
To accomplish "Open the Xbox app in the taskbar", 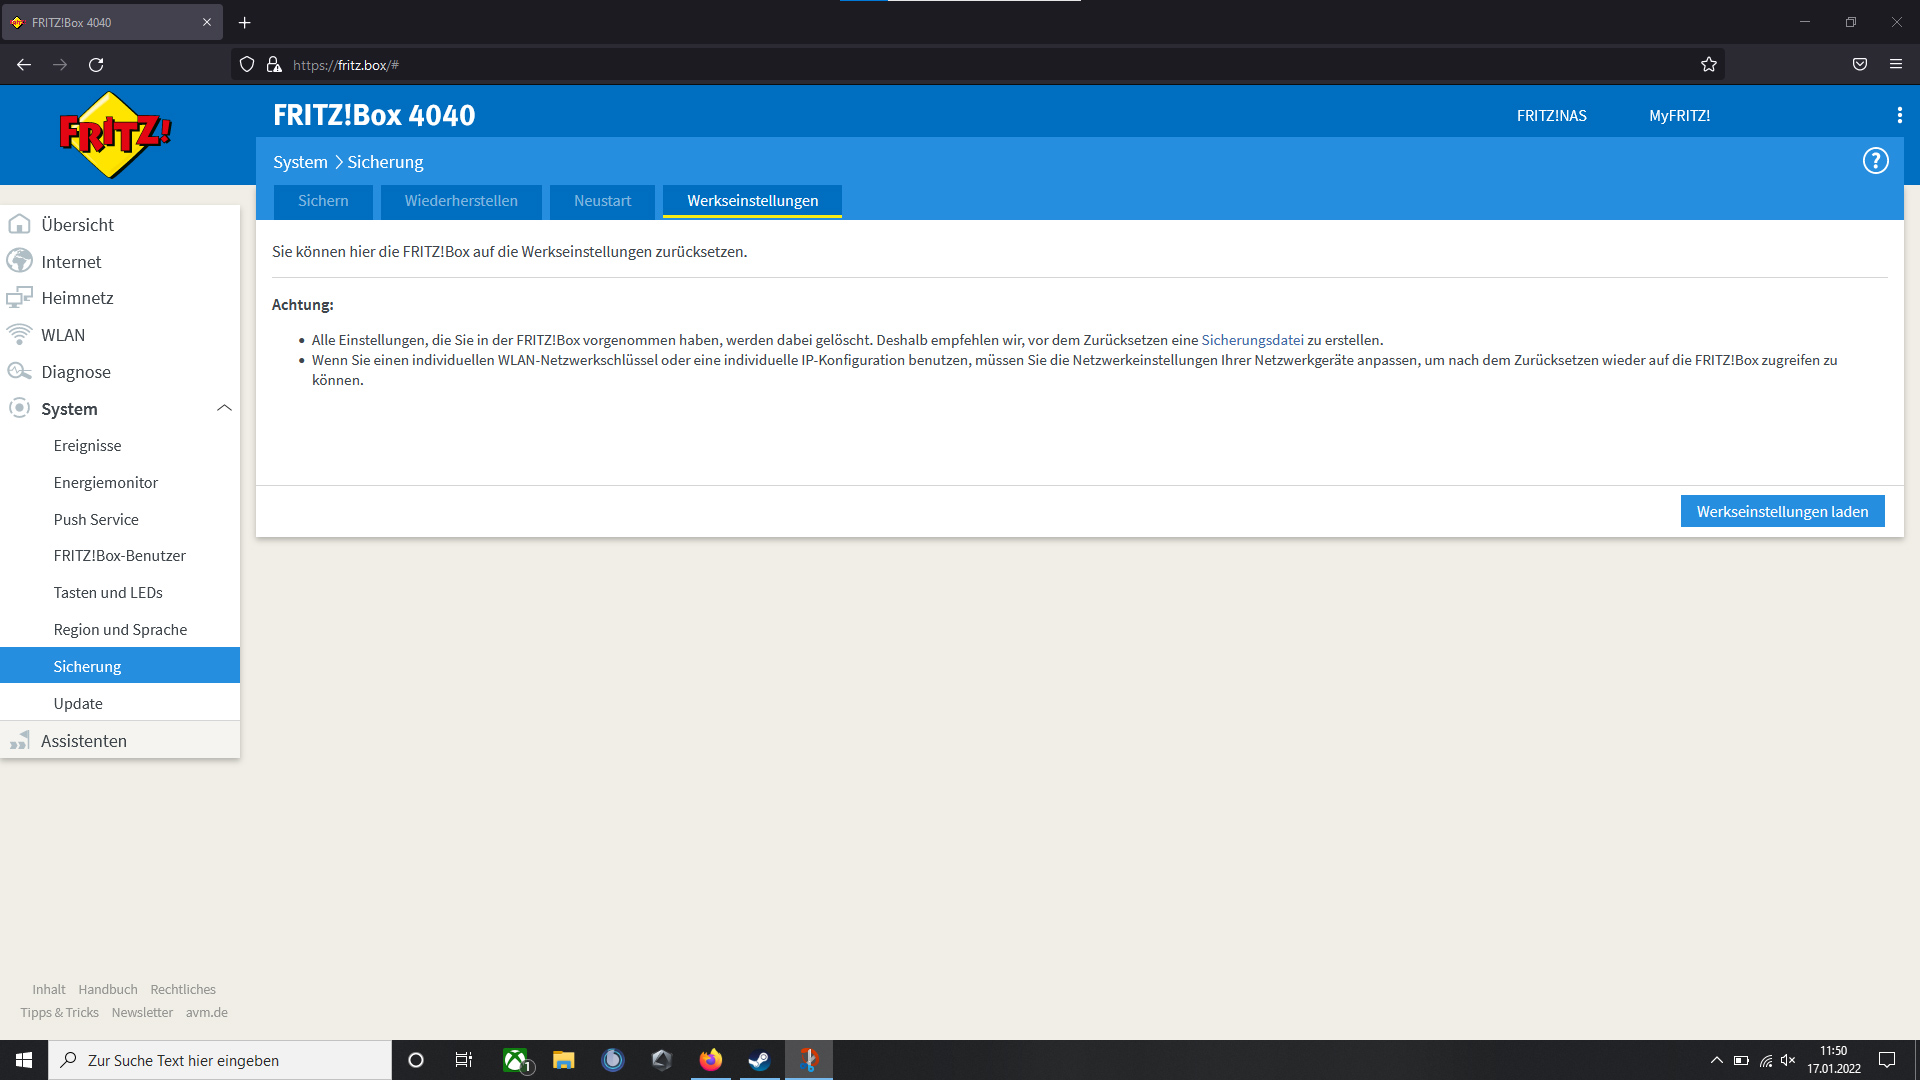I will tap(516, 1060).
